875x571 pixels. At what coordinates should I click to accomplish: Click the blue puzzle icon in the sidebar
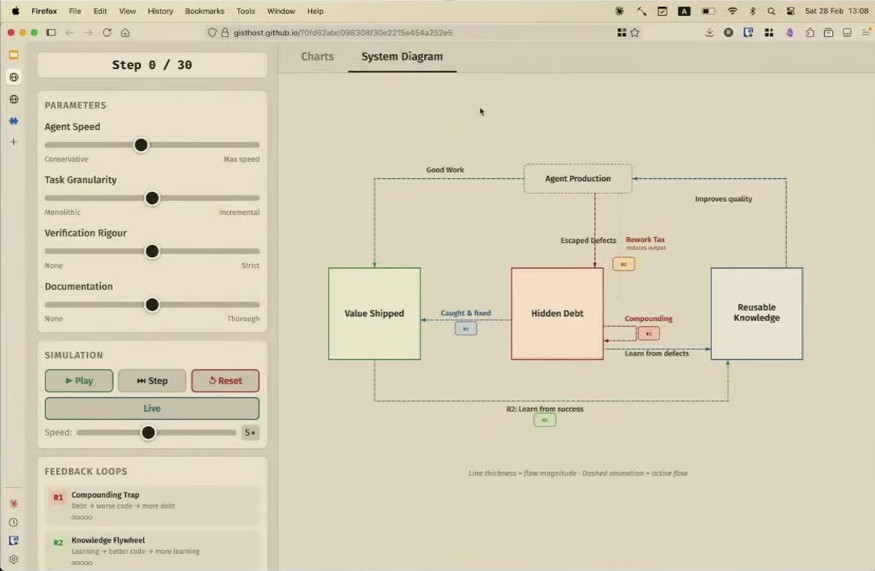14,121
